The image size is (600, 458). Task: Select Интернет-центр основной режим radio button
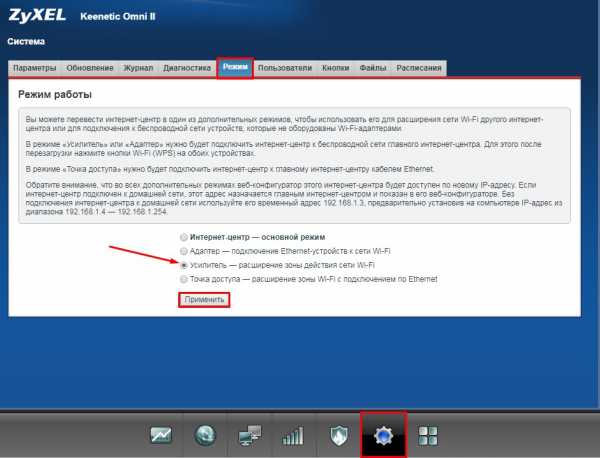[x=184, y=237]
